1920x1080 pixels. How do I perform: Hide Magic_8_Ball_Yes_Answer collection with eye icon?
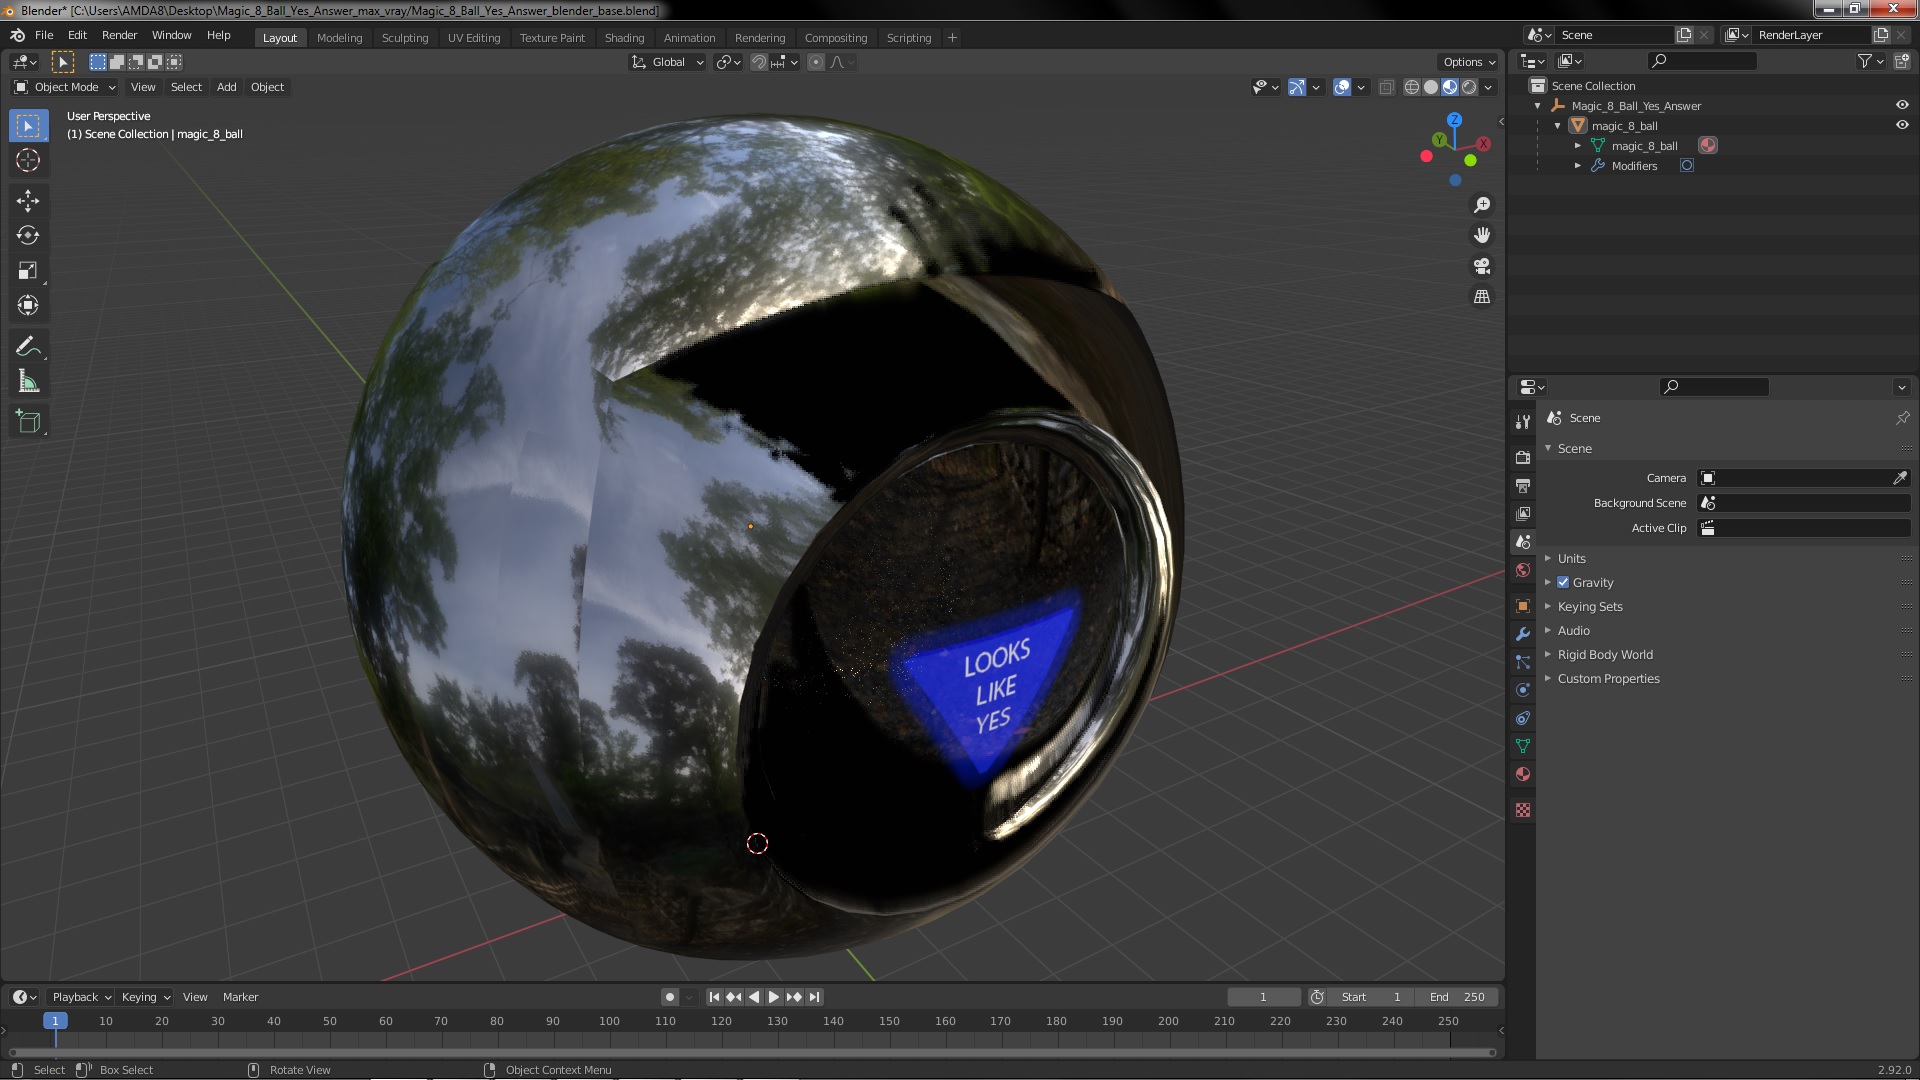tap(1902, 105)
